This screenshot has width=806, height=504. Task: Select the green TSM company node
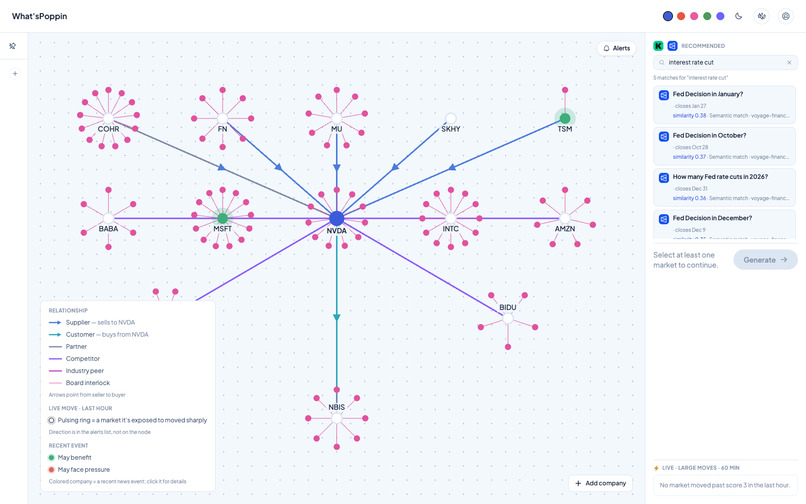[x=565, y=119]
